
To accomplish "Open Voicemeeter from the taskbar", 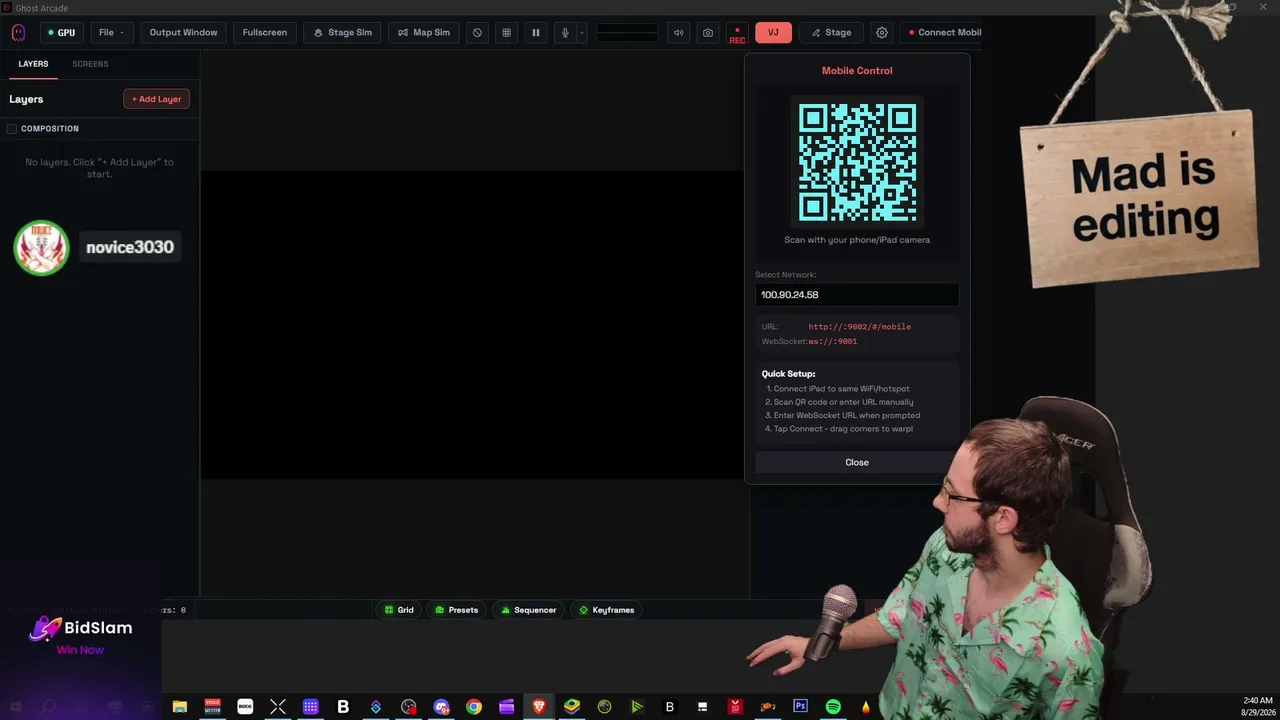I will (212, 707).
